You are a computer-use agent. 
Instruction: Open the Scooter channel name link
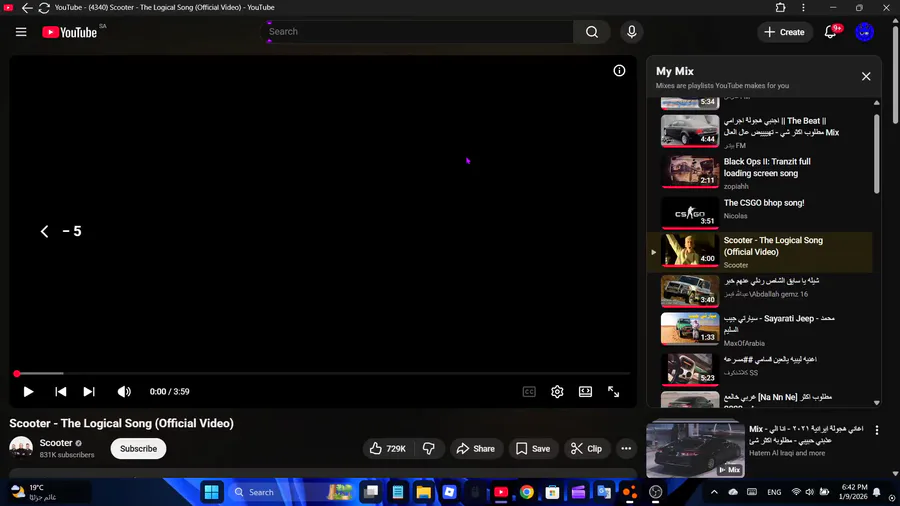coord(56,443)
